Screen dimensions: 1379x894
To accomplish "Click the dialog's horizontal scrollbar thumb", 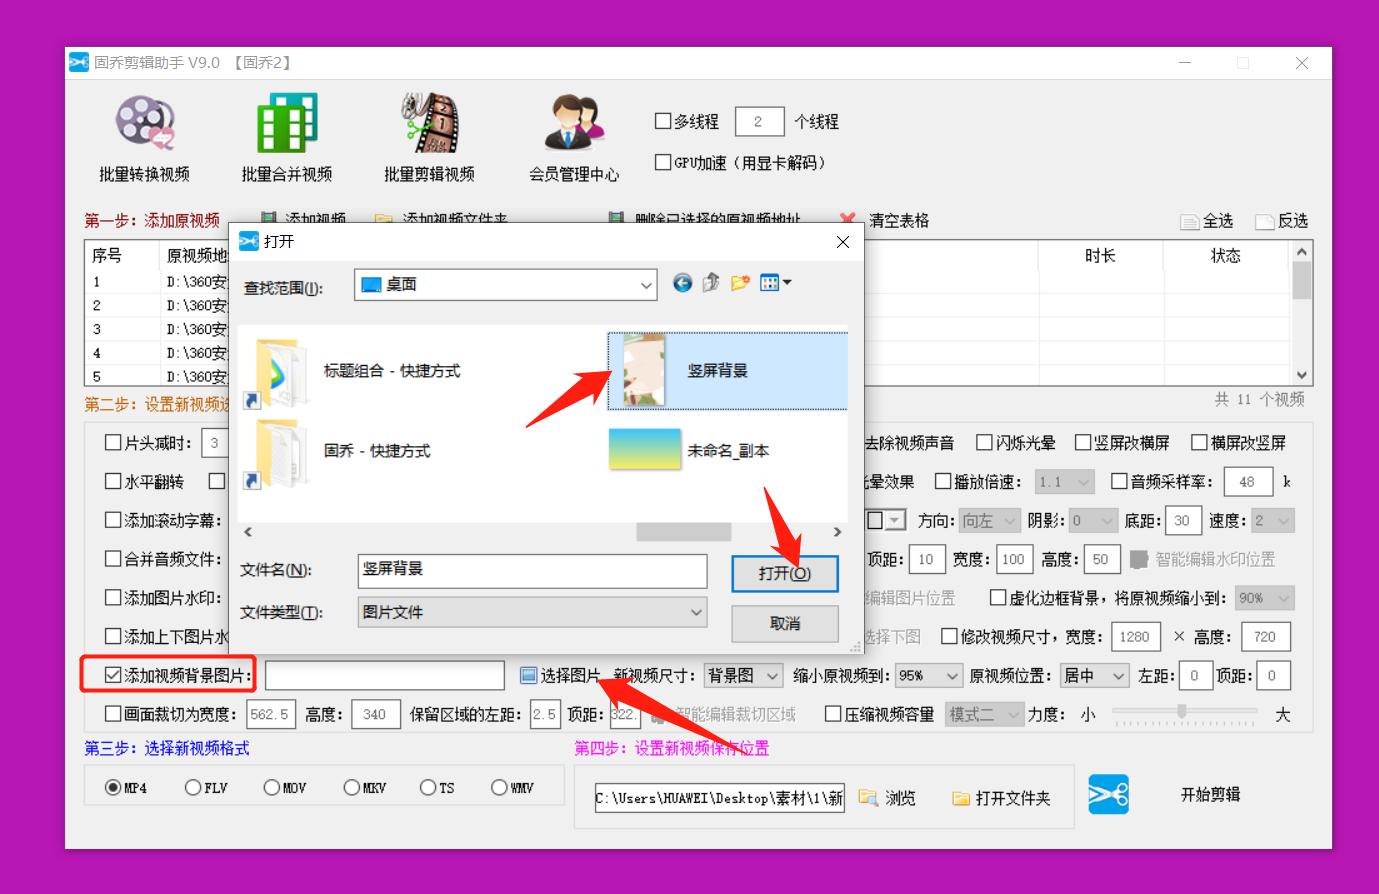I will pyautogui.click(x=684, y=532).
